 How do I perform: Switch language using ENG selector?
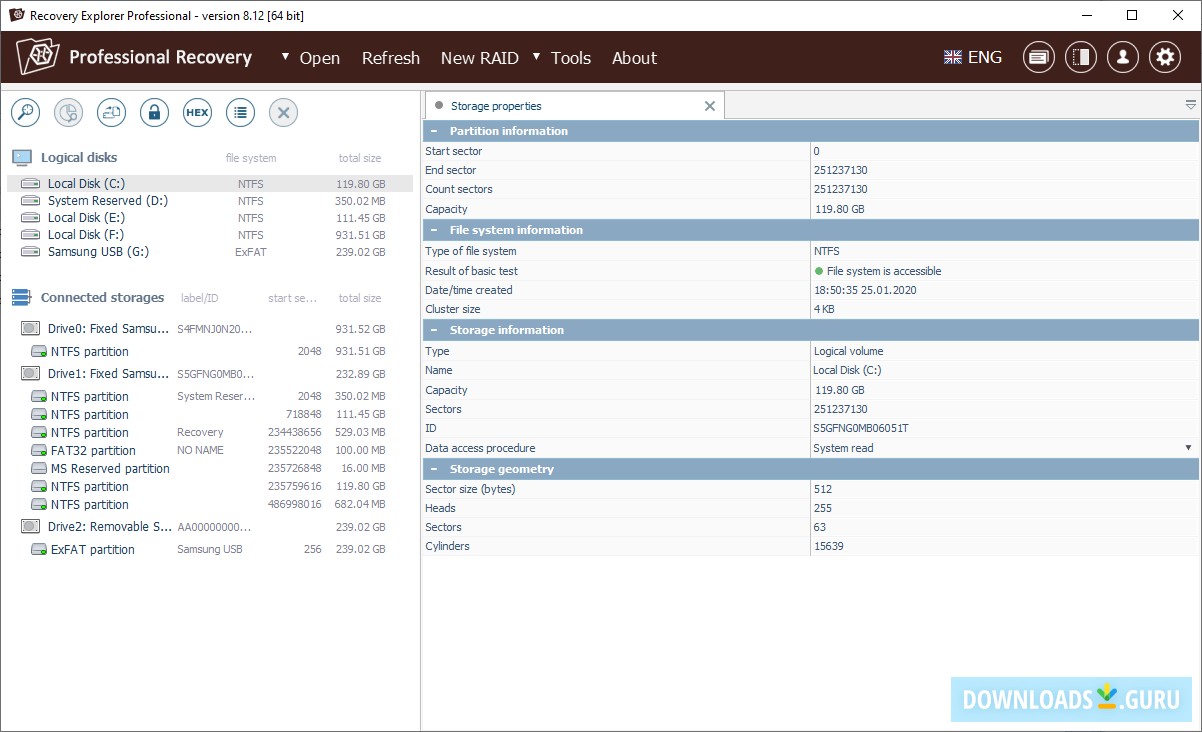(973, 57)
